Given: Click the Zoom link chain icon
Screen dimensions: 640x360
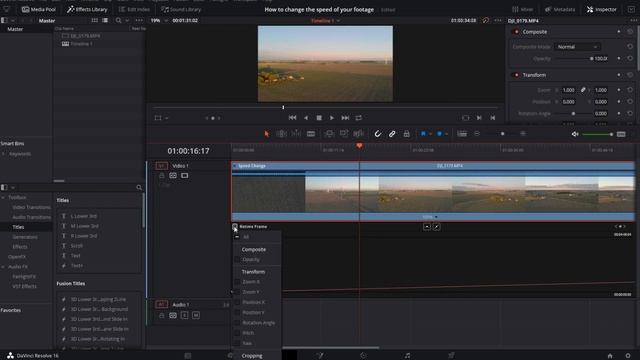Looking at the screenshot, I should pyautogui.click(x=583, y=90).
